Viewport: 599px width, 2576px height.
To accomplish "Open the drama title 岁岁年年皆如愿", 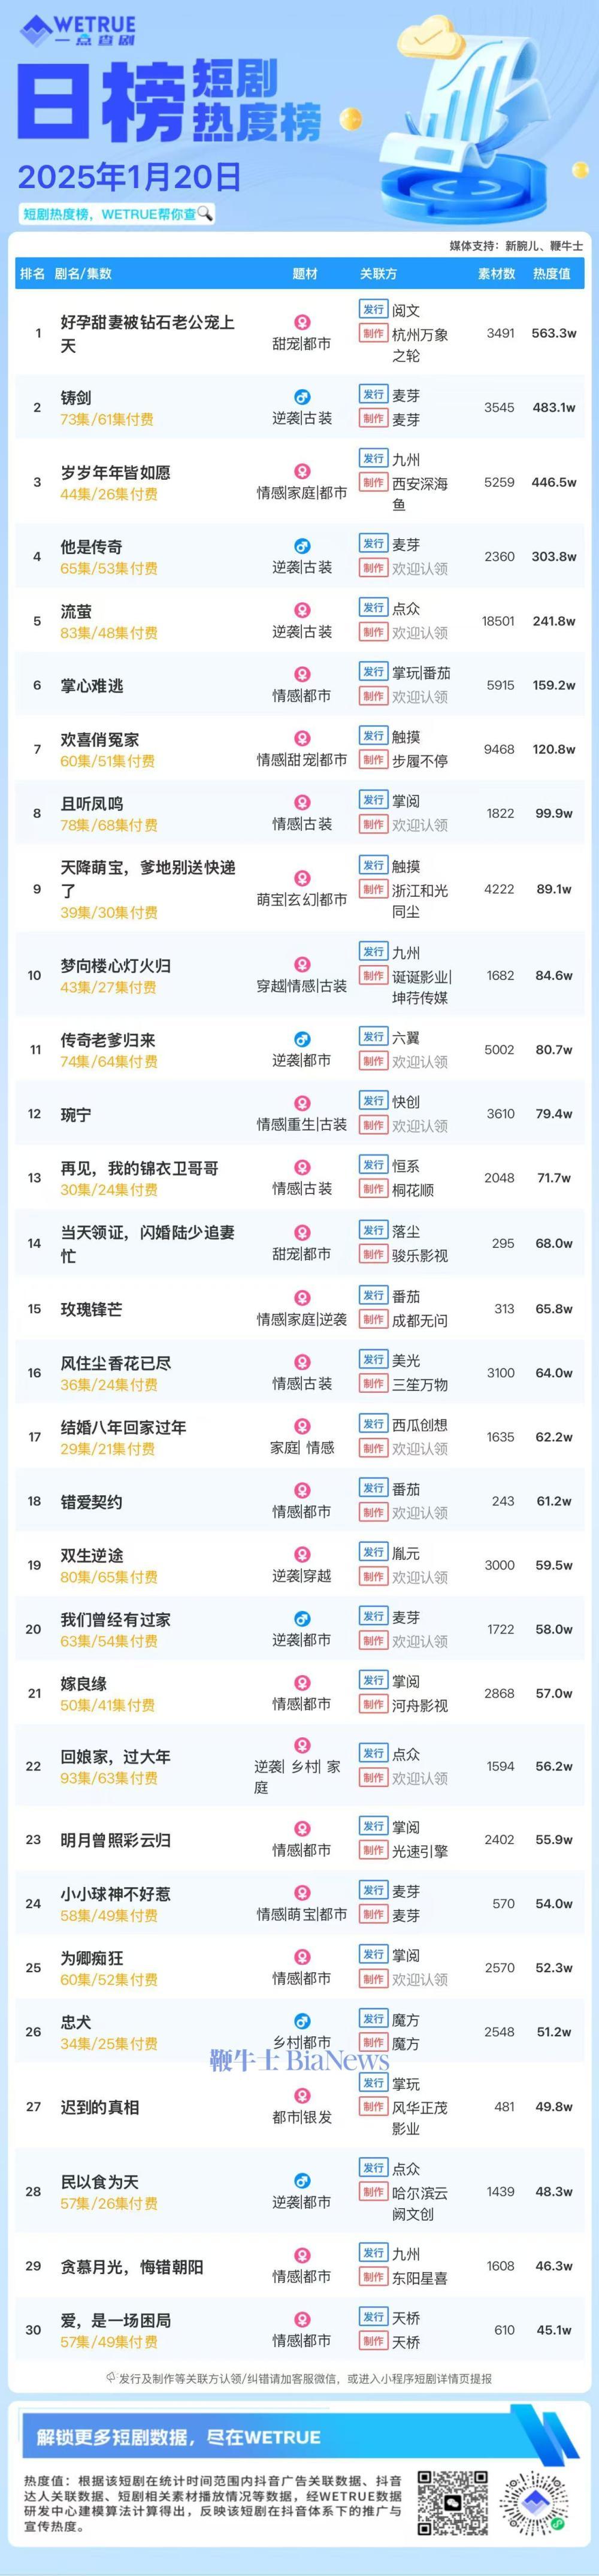I will pos(116,472).
